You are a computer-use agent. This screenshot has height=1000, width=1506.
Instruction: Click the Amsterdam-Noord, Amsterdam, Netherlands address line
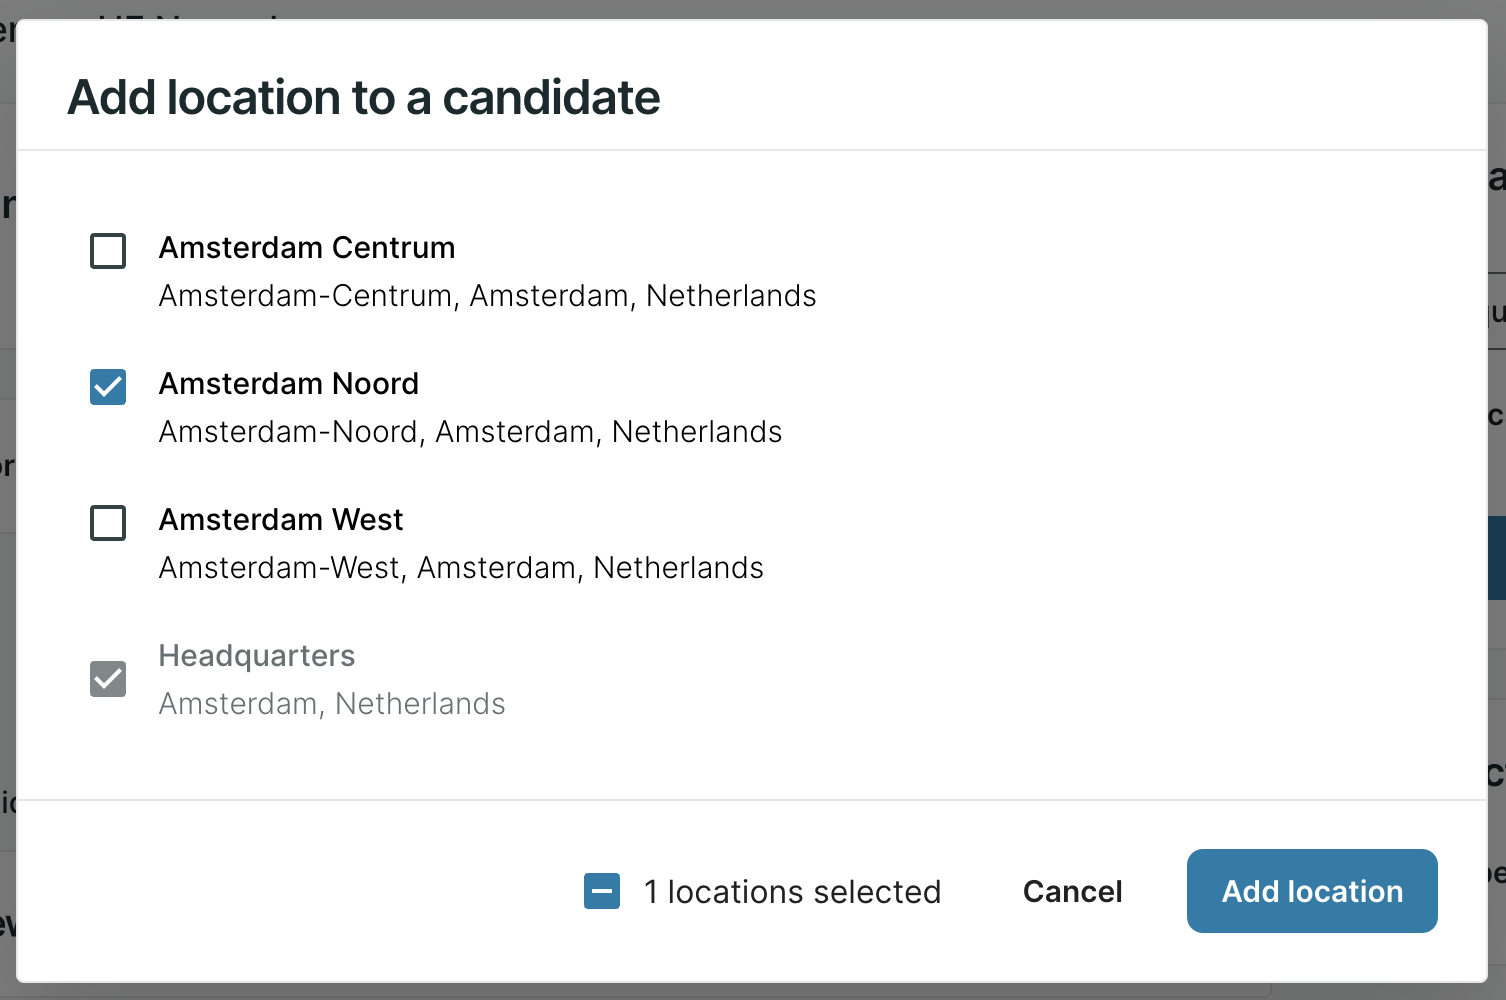point(470,432)
